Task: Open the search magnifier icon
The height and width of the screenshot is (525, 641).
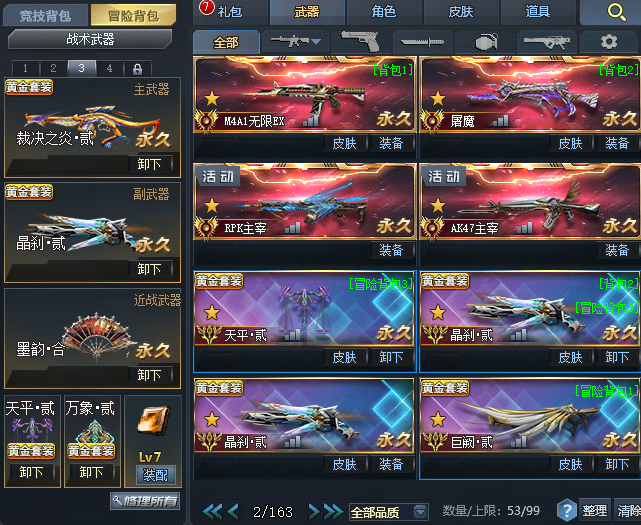Action: pyautogui.click(x=616, y=13)
